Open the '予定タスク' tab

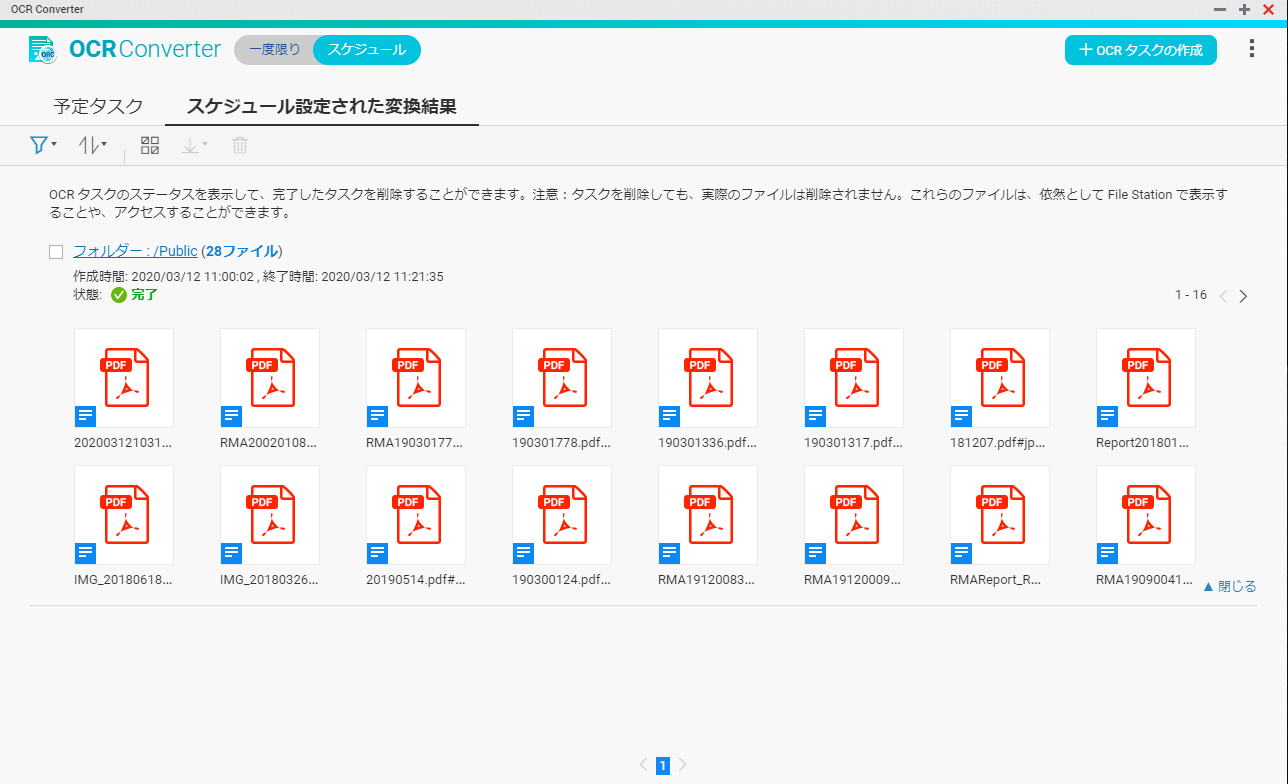click(98, 107)
